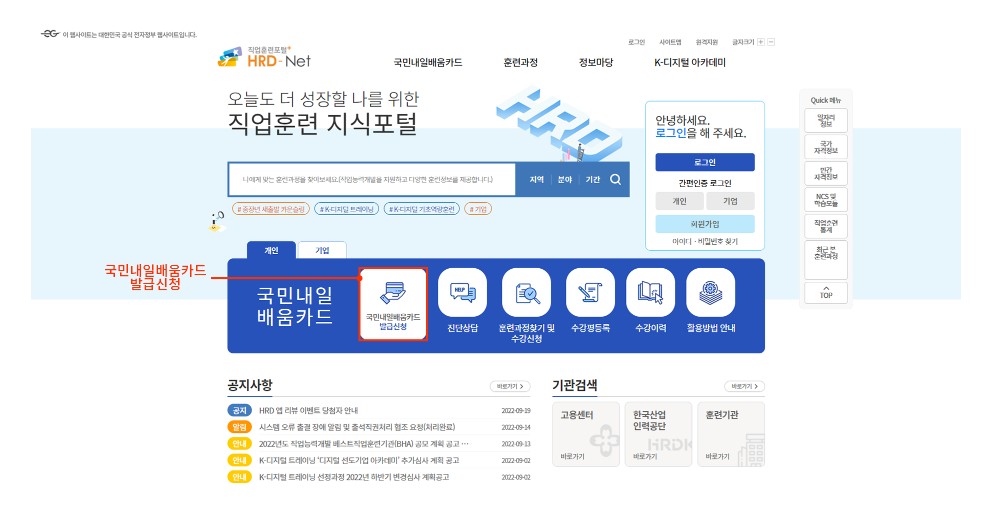Click 아이디·비밀번호 찾기 link

704,241
